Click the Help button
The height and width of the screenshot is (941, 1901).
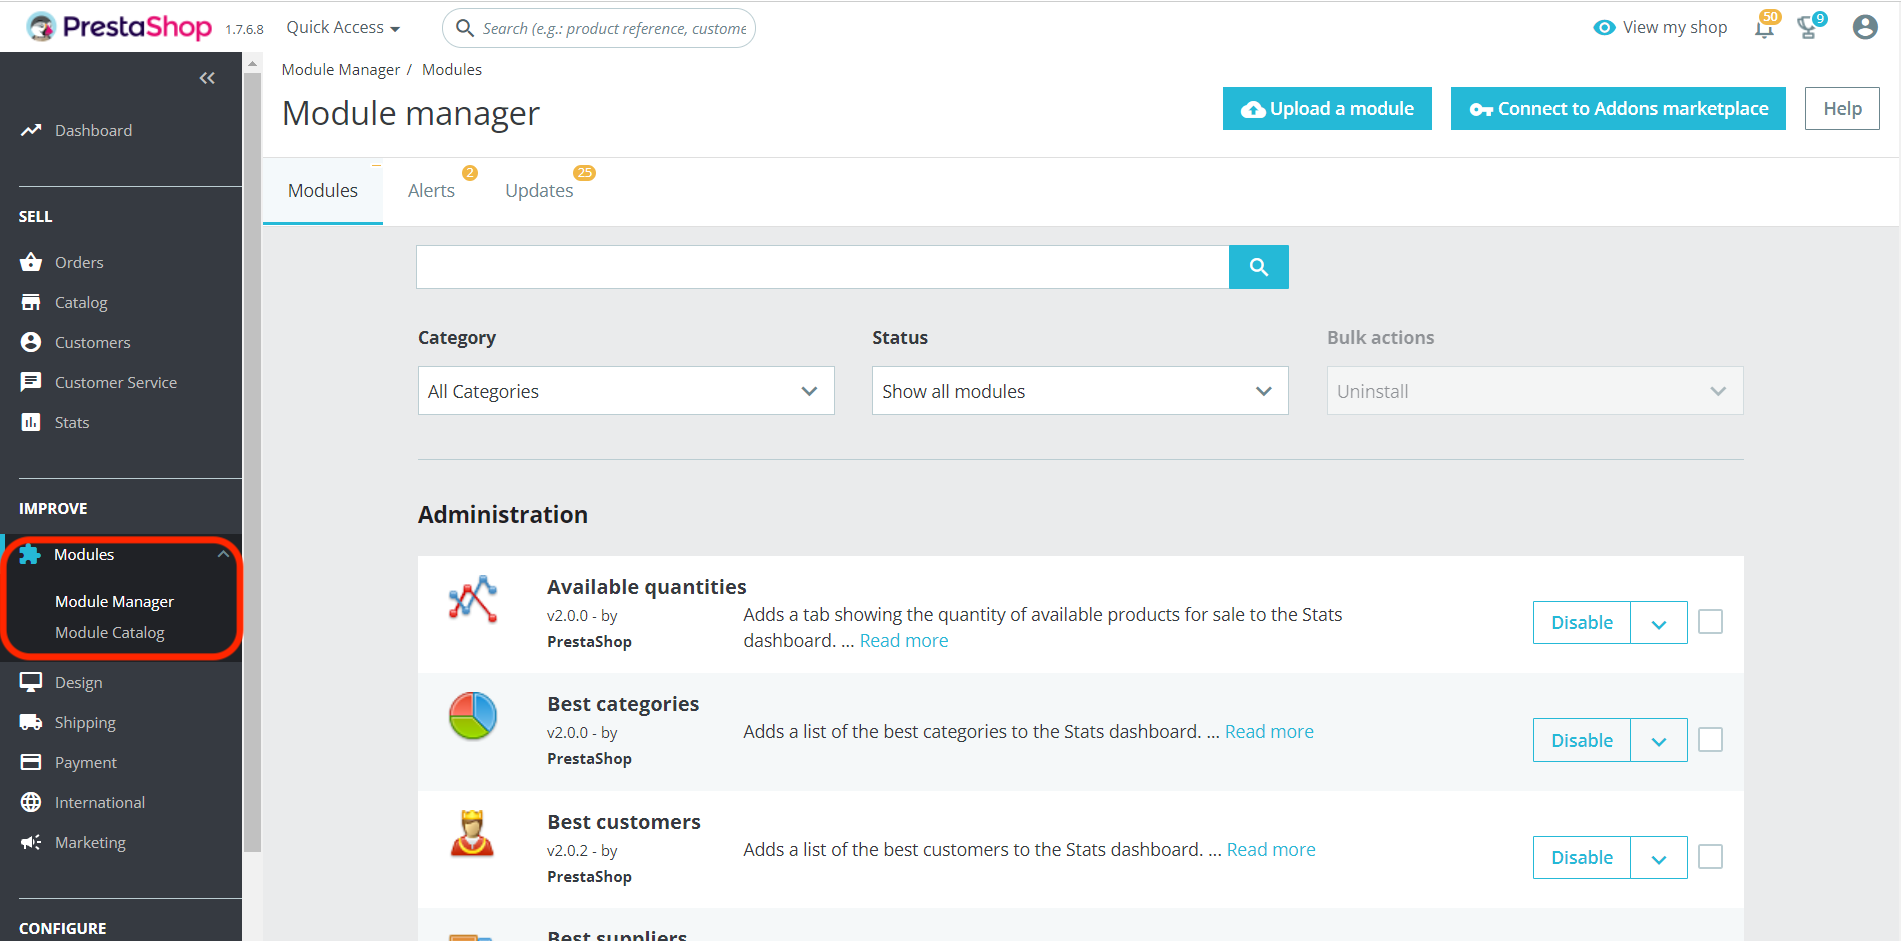(1842, 108)
